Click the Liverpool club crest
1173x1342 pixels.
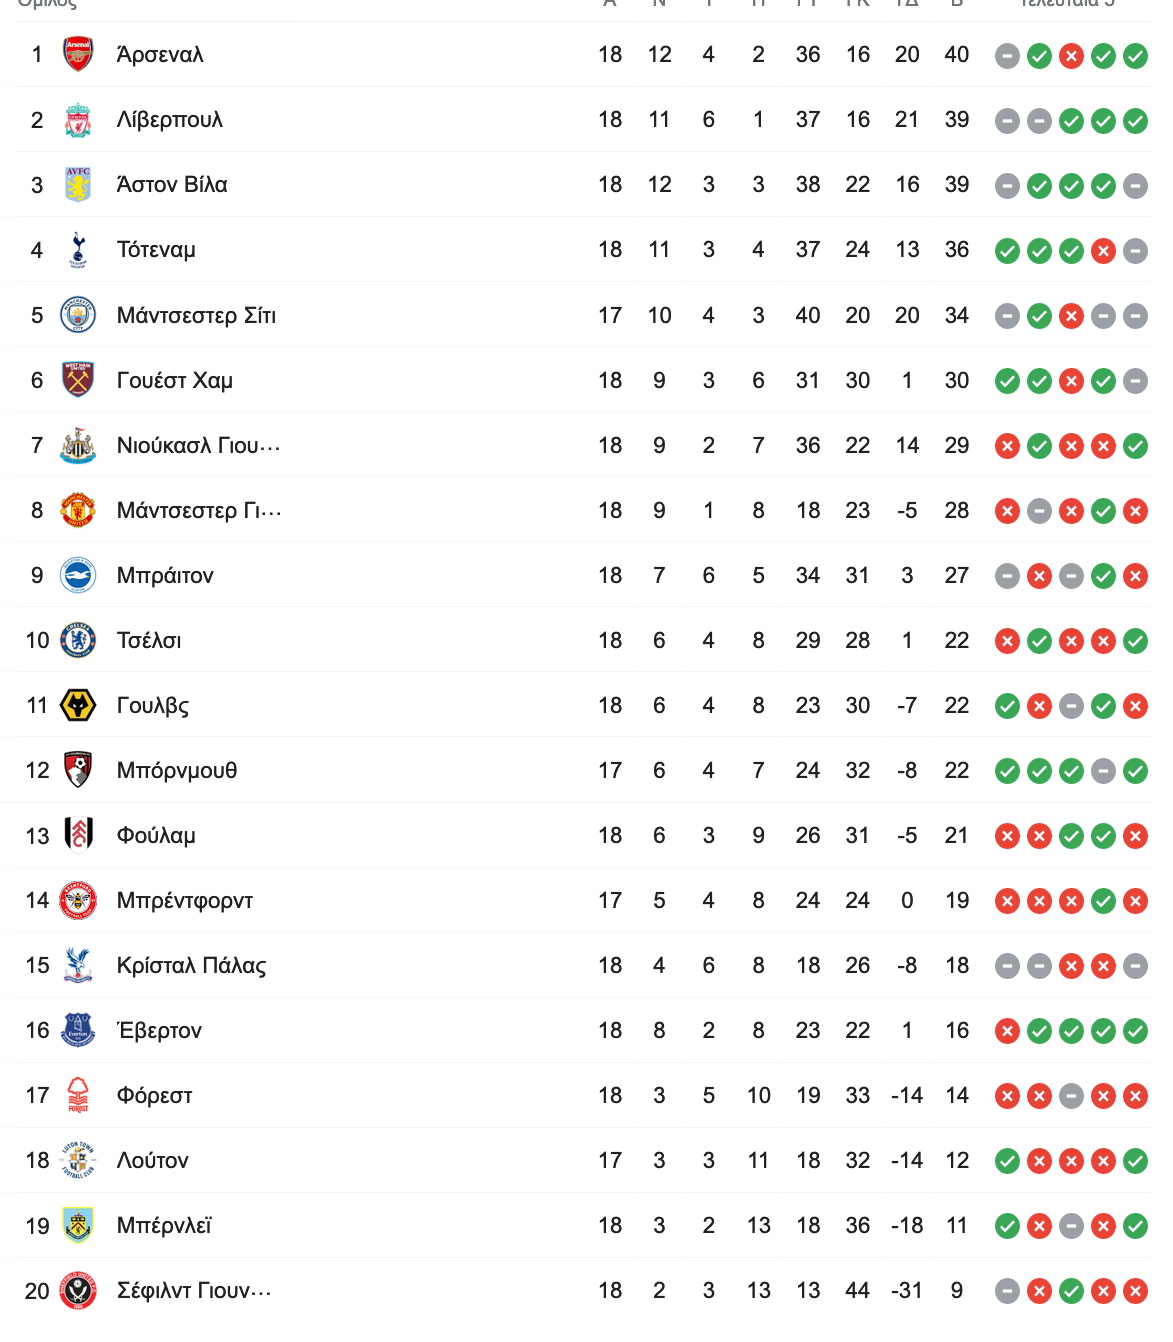click(x=78, y=119)
